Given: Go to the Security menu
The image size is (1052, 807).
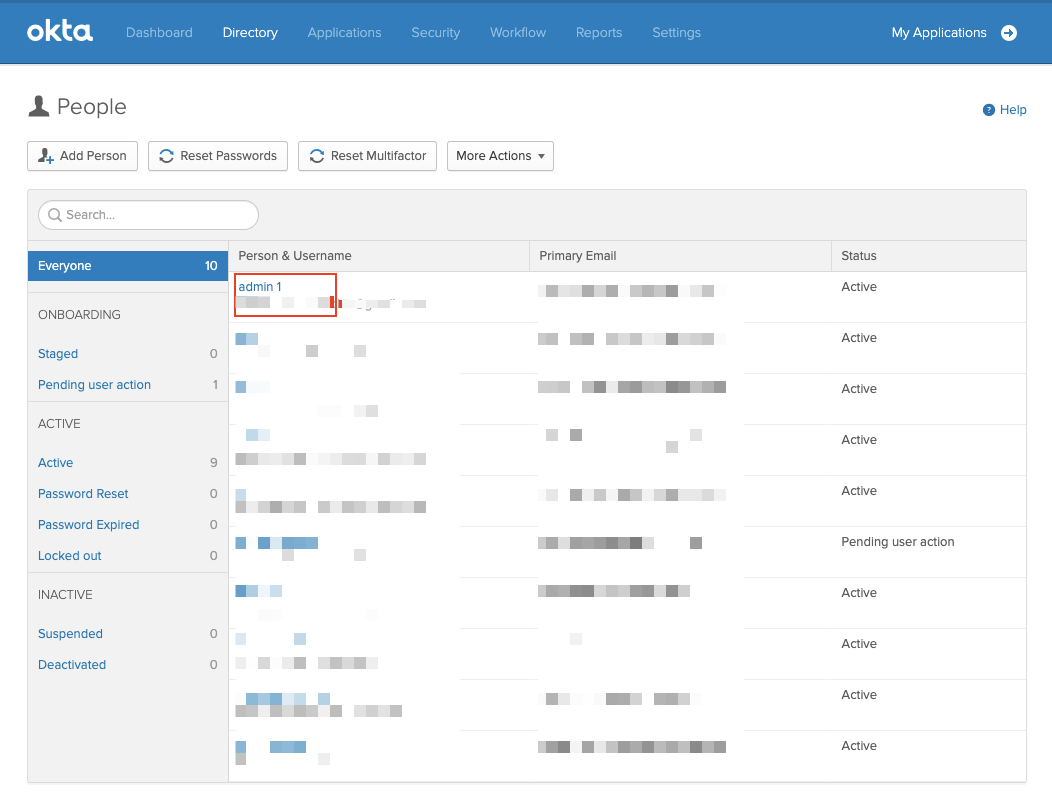Looking at the screenshot, I should coord(435,33).
